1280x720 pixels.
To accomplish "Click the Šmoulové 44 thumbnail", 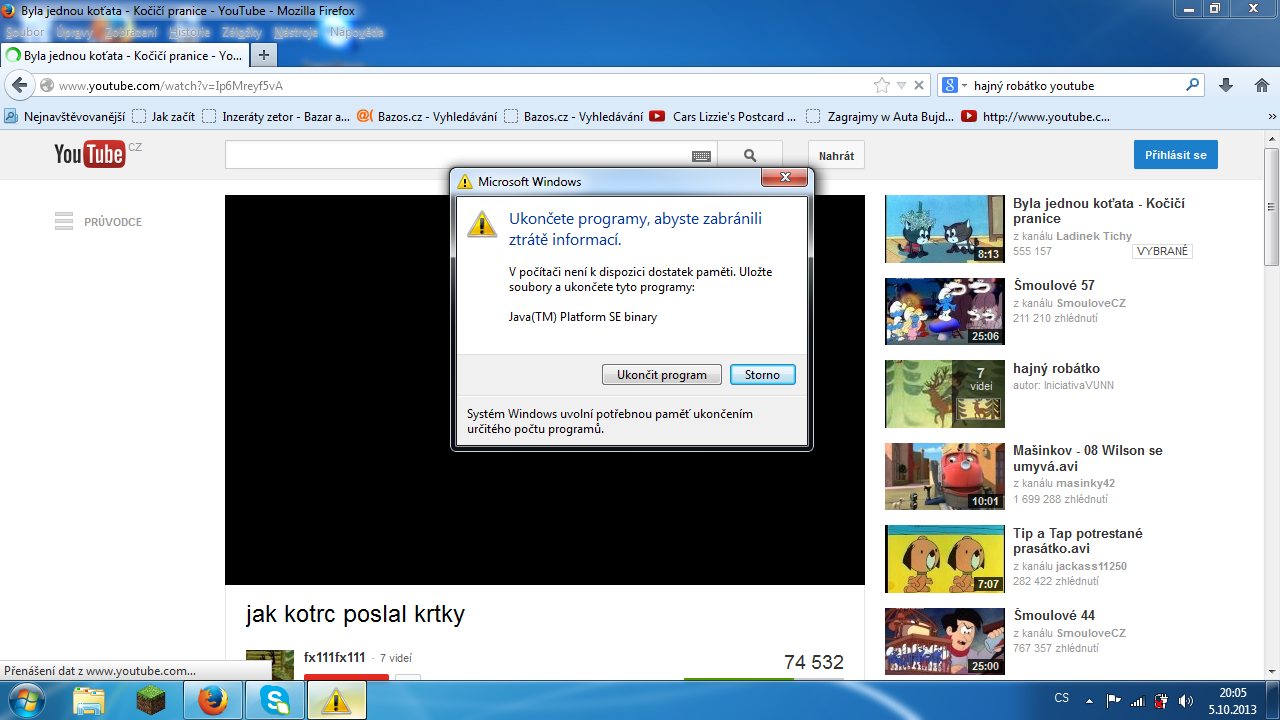I will (x=945, y=641).
